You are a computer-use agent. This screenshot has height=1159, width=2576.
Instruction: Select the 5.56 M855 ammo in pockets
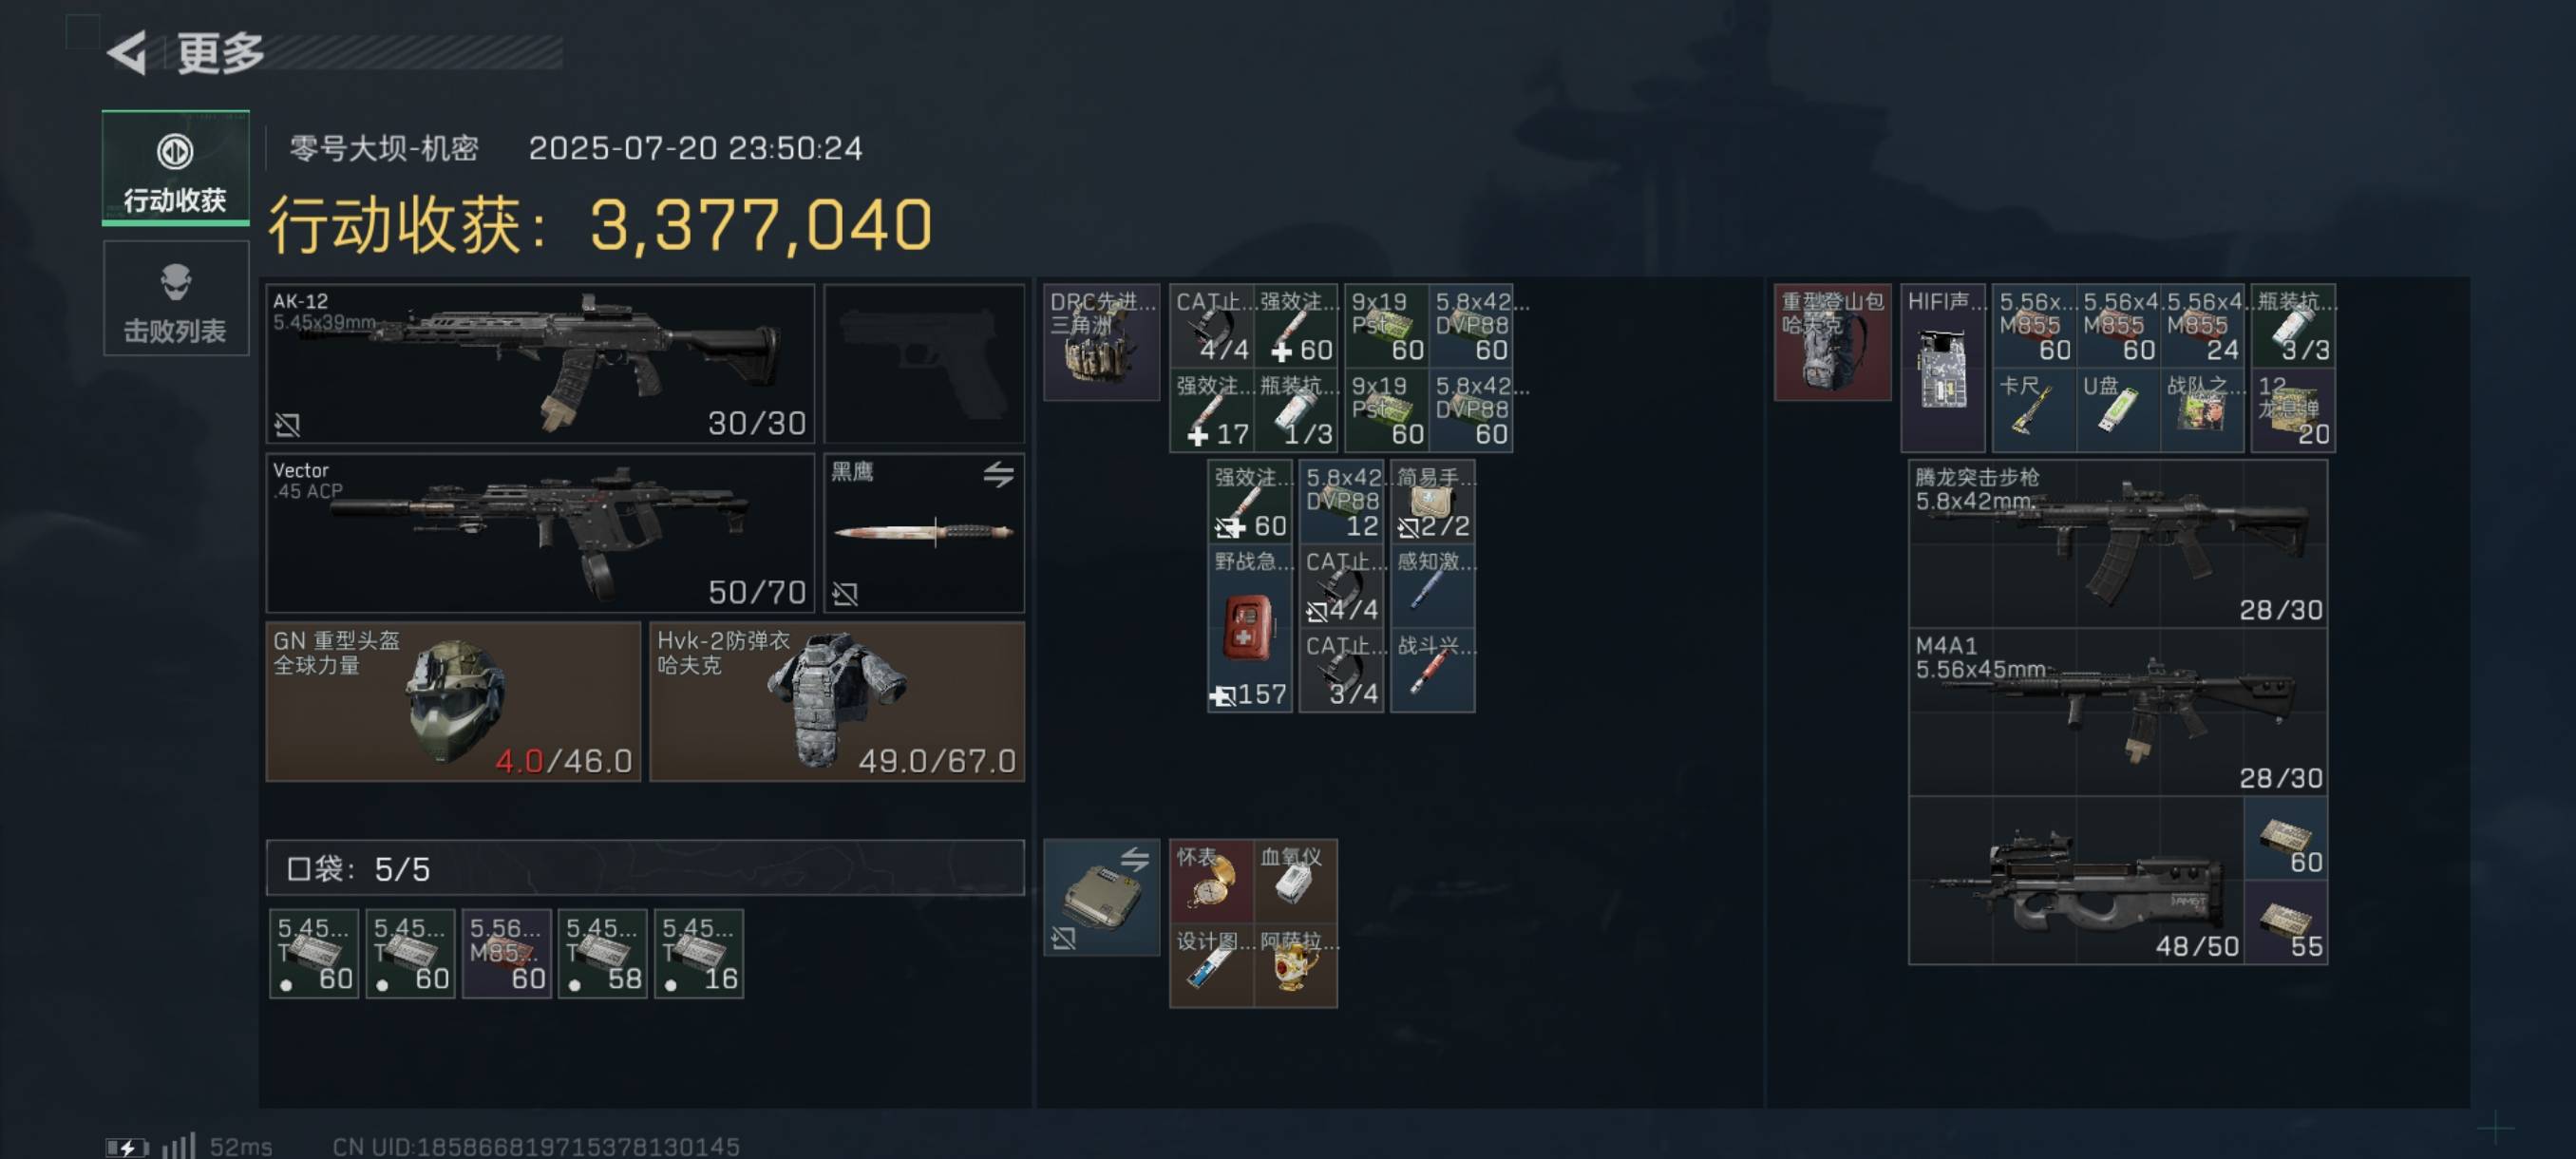point(507,953)
